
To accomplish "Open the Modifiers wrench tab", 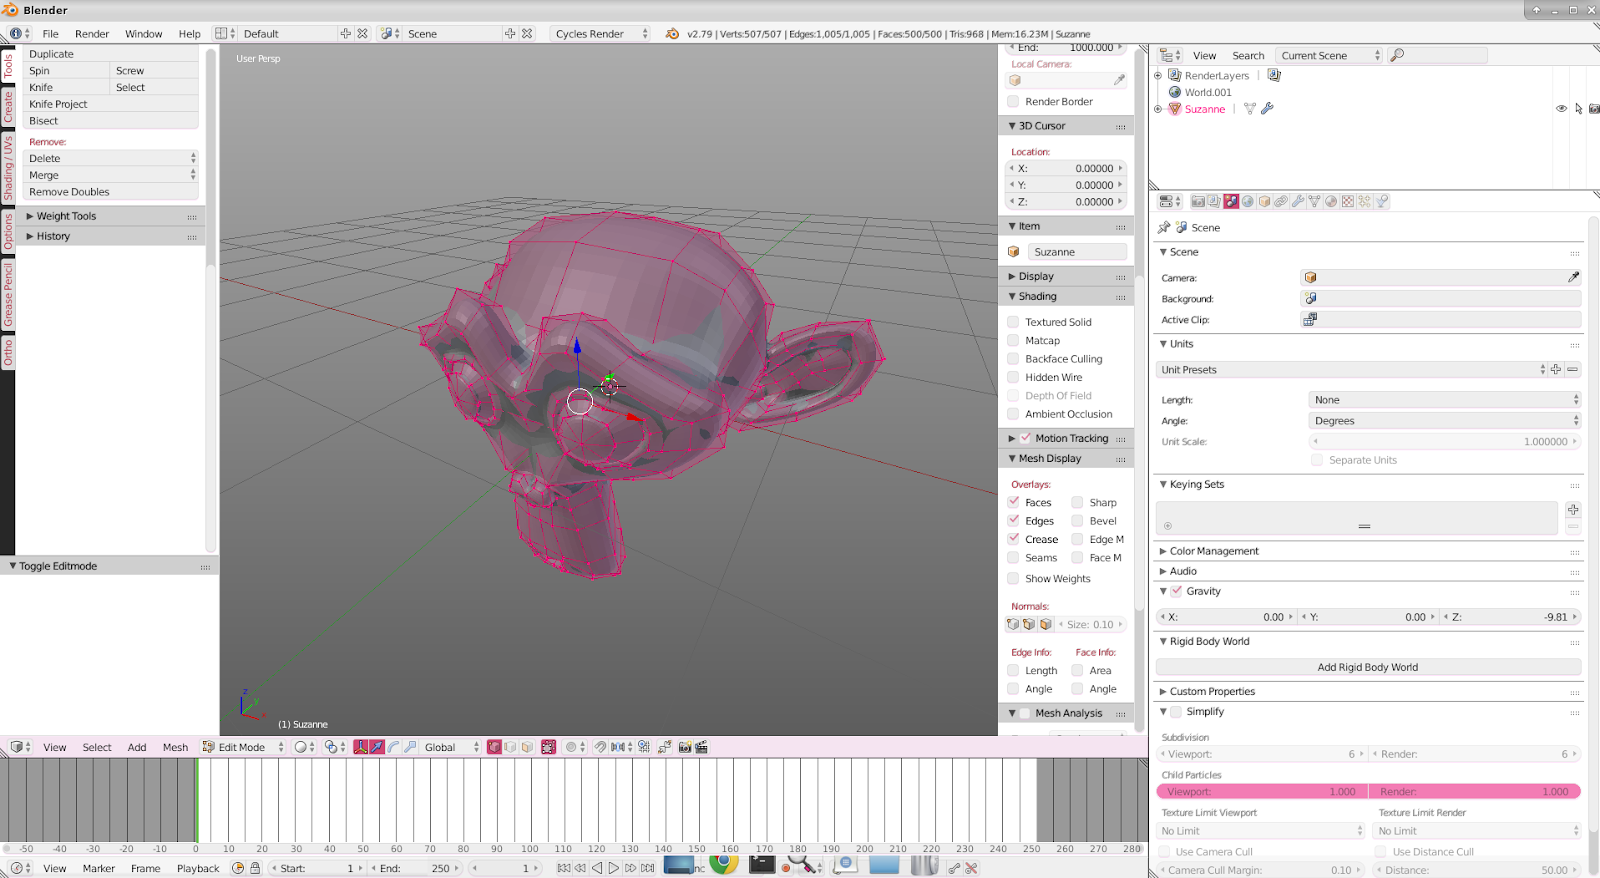I will tap(1298, 201).
